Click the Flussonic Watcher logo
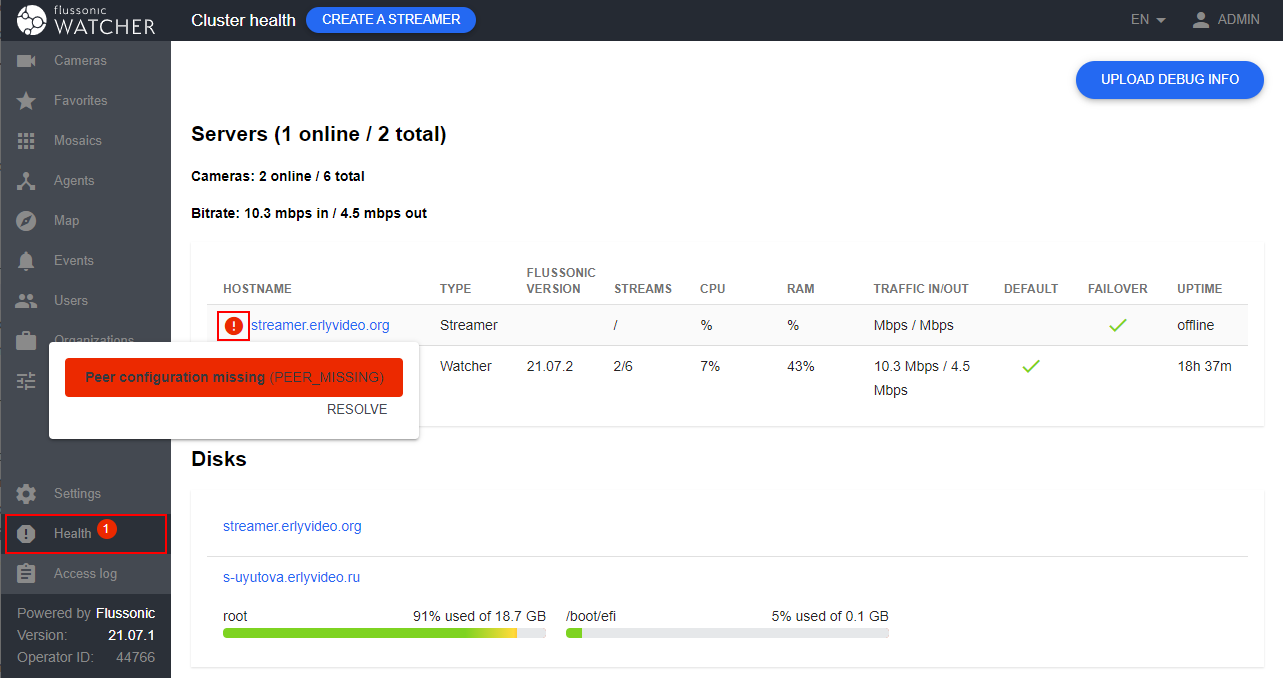Image resolution: width=1283 pixels, height=678 pixels. (86, 20)
